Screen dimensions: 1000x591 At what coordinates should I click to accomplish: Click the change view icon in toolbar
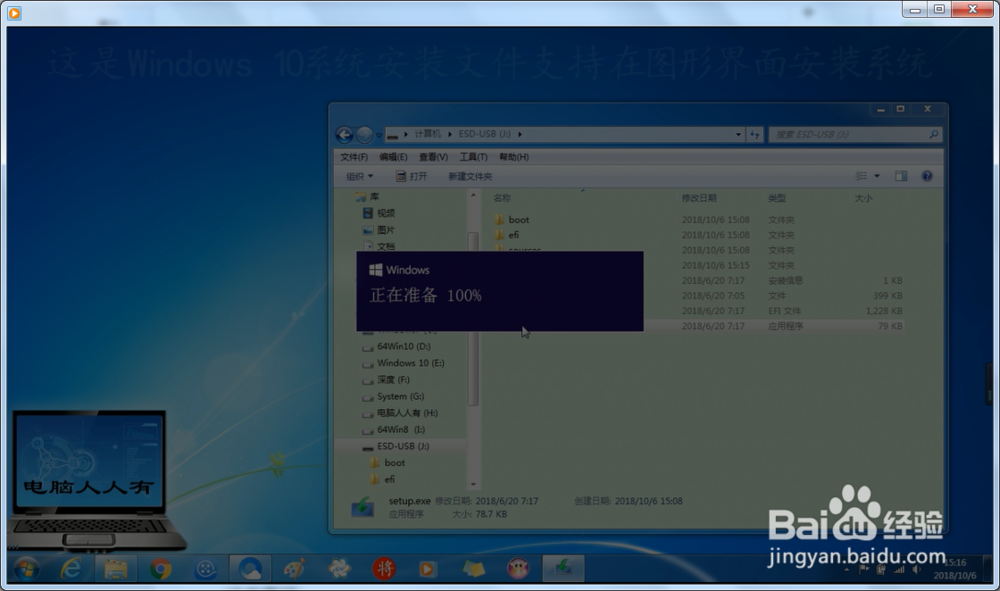[861, 176]
